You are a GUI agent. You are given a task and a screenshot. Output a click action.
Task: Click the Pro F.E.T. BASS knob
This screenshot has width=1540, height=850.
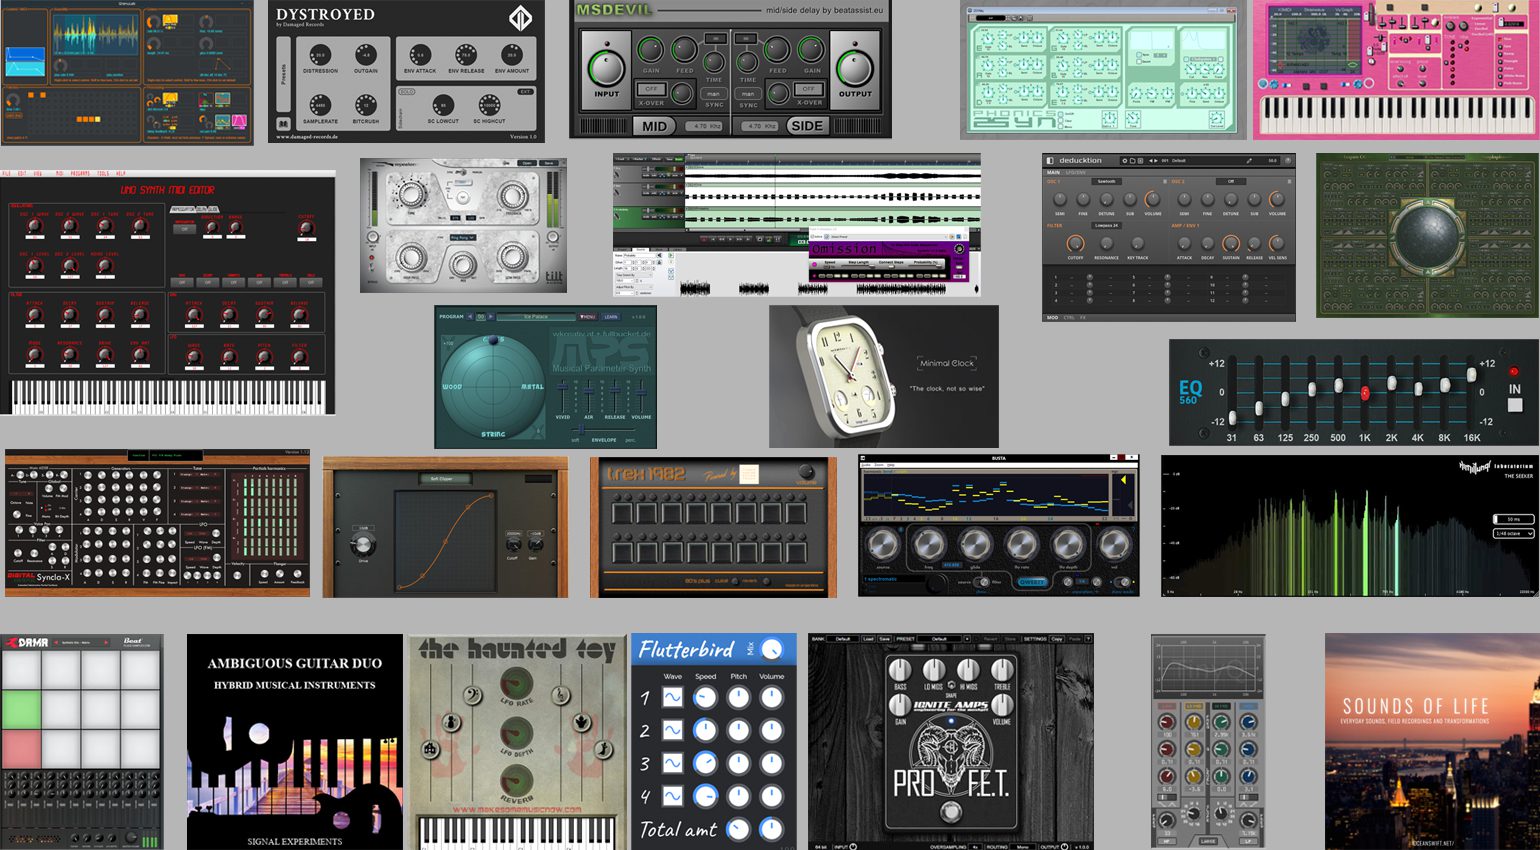[900, 671]
